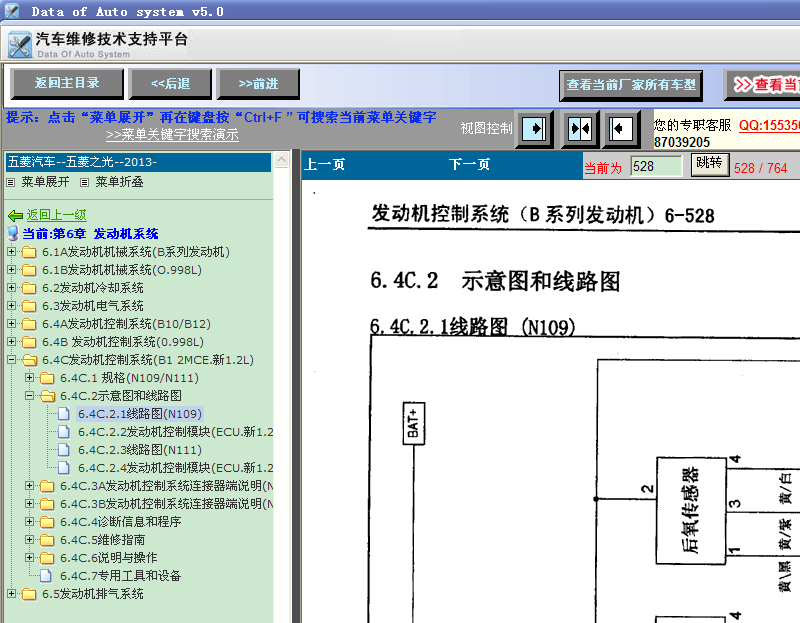
Task: Click the page icon of 6.4C.2.1线路图(N109)
Action: [x=64, y=414]
